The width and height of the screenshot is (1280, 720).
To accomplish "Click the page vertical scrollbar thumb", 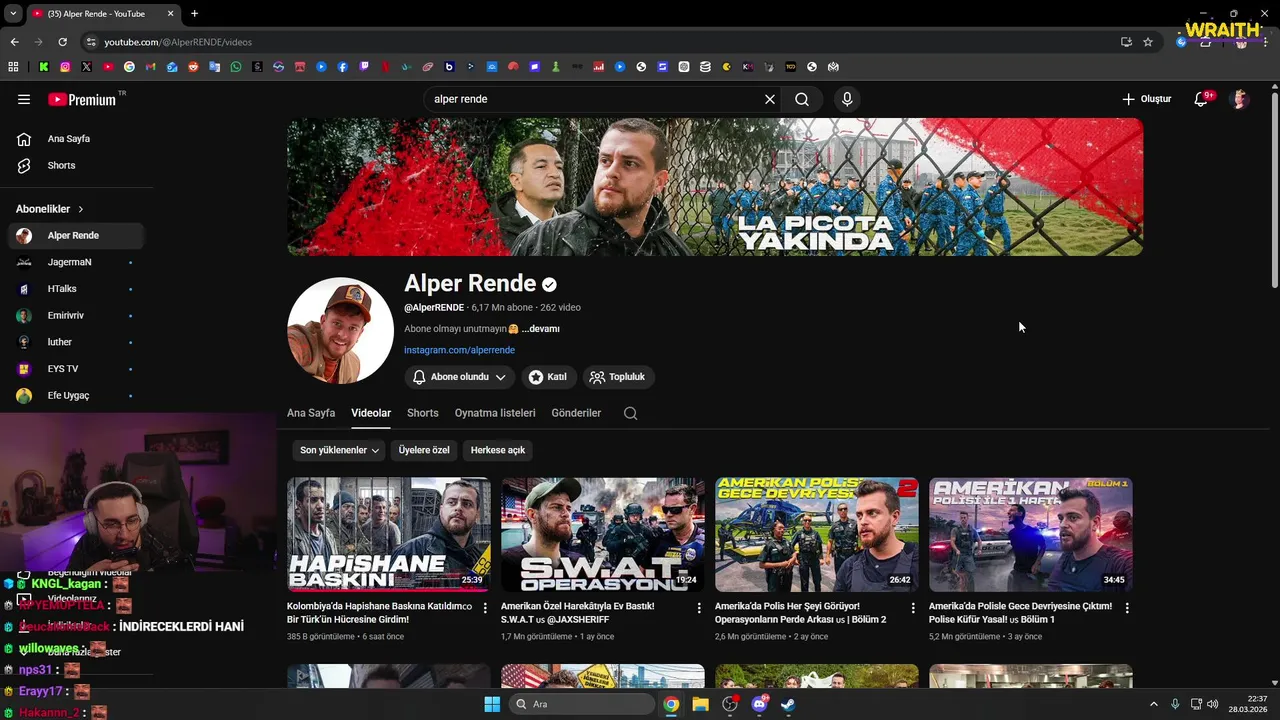I will [x=1274, y=190].
